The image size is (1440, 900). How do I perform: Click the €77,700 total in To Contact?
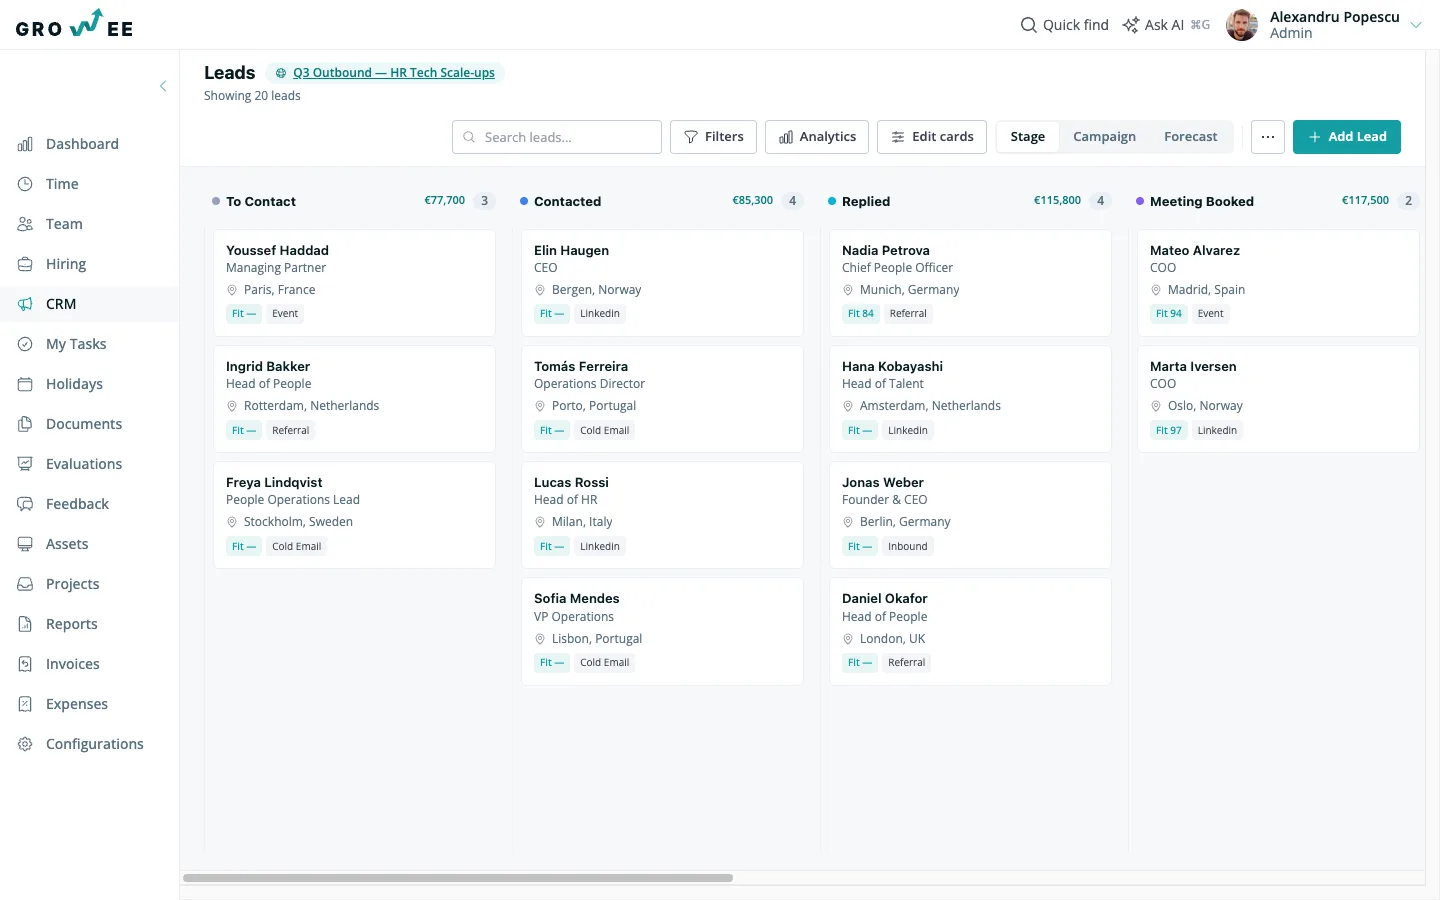tap(445, 200)
